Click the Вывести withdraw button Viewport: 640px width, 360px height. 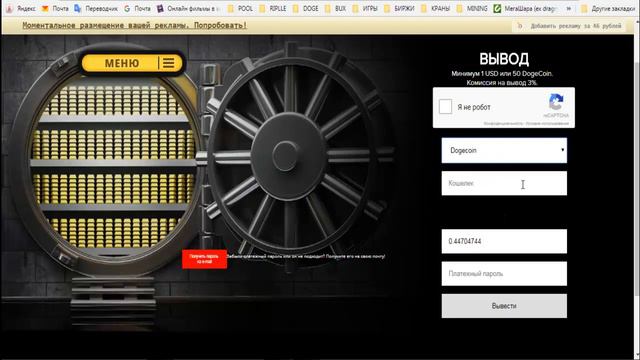(x=504, y=306)
